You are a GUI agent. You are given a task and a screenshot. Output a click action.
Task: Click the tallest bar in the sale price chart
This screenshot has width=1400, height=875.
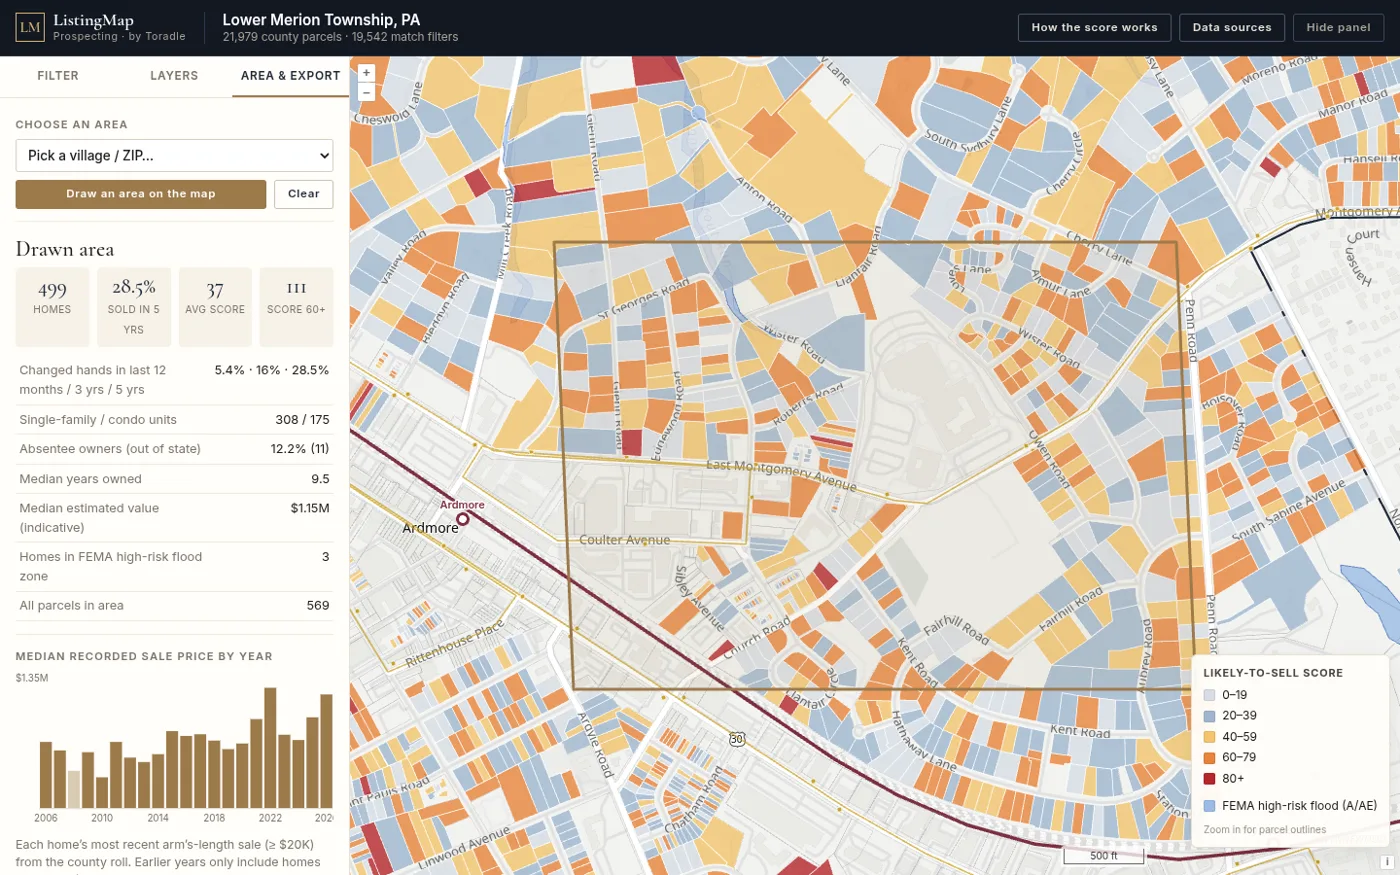(270, 747)
